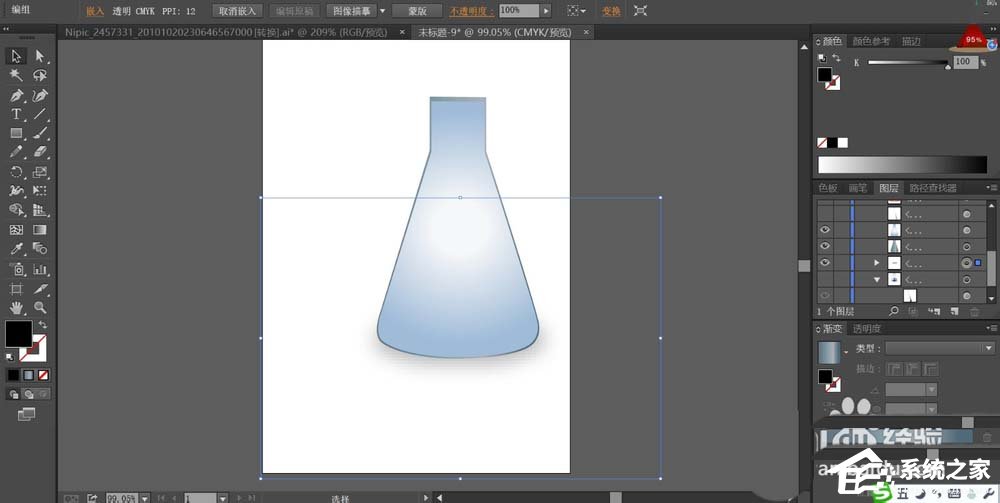Click the K color slider track
The image size is (1000, 503).
pyautogui.click(x=907, y=63)
